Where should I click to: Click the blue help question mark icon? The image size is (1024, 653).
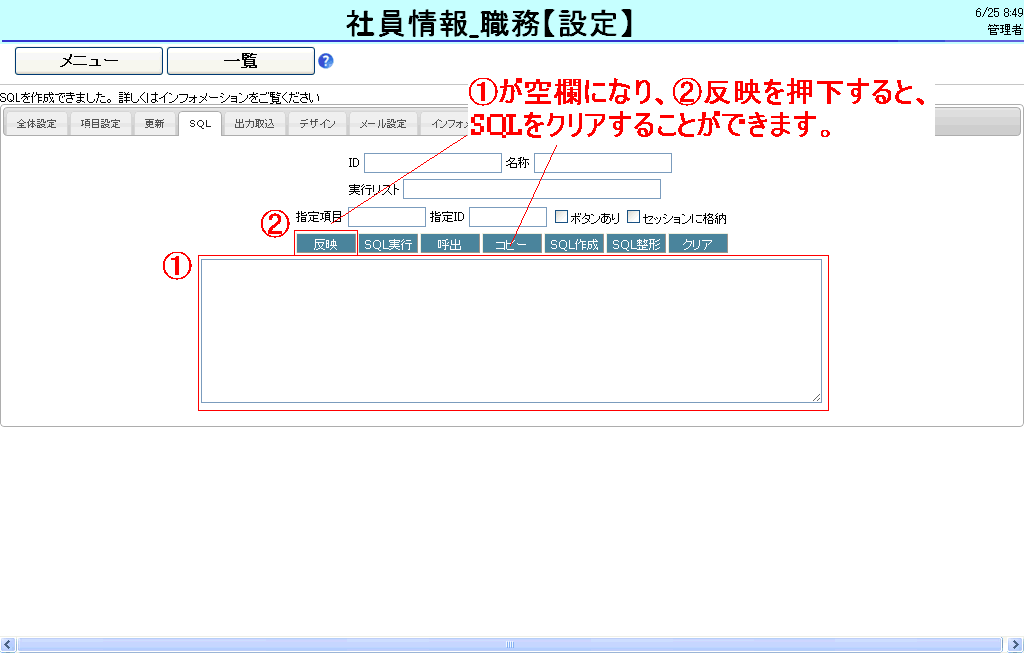pos(325,61)
